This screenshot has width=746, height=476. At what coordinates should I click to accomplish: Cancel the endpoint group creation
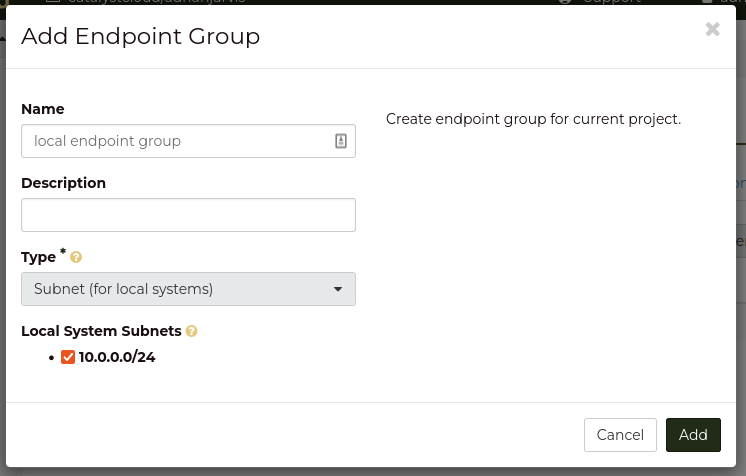click(620, 435)
